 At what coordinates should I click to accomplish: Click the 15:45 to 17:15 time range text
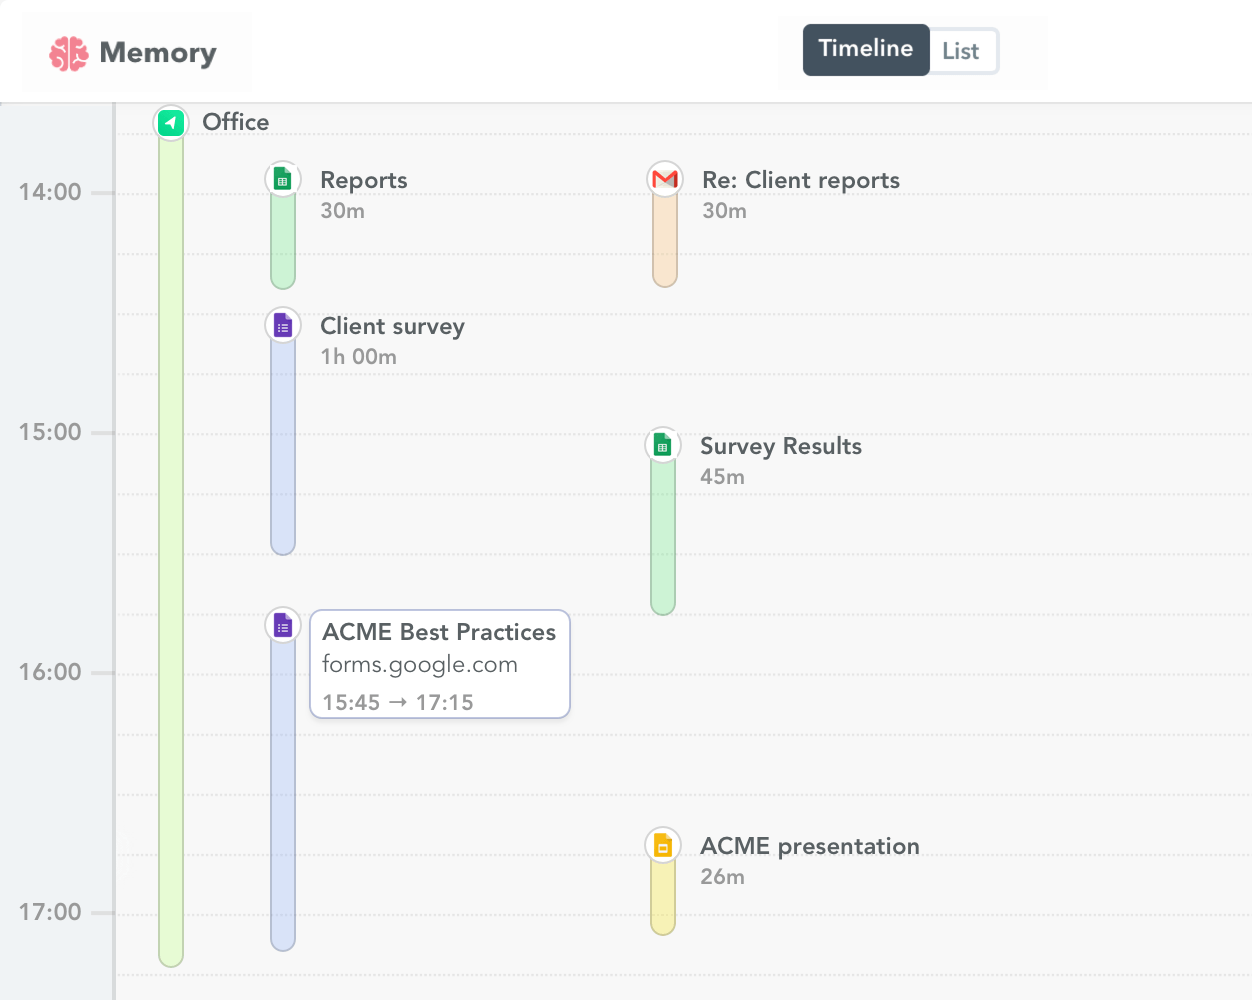coord(396,701)
